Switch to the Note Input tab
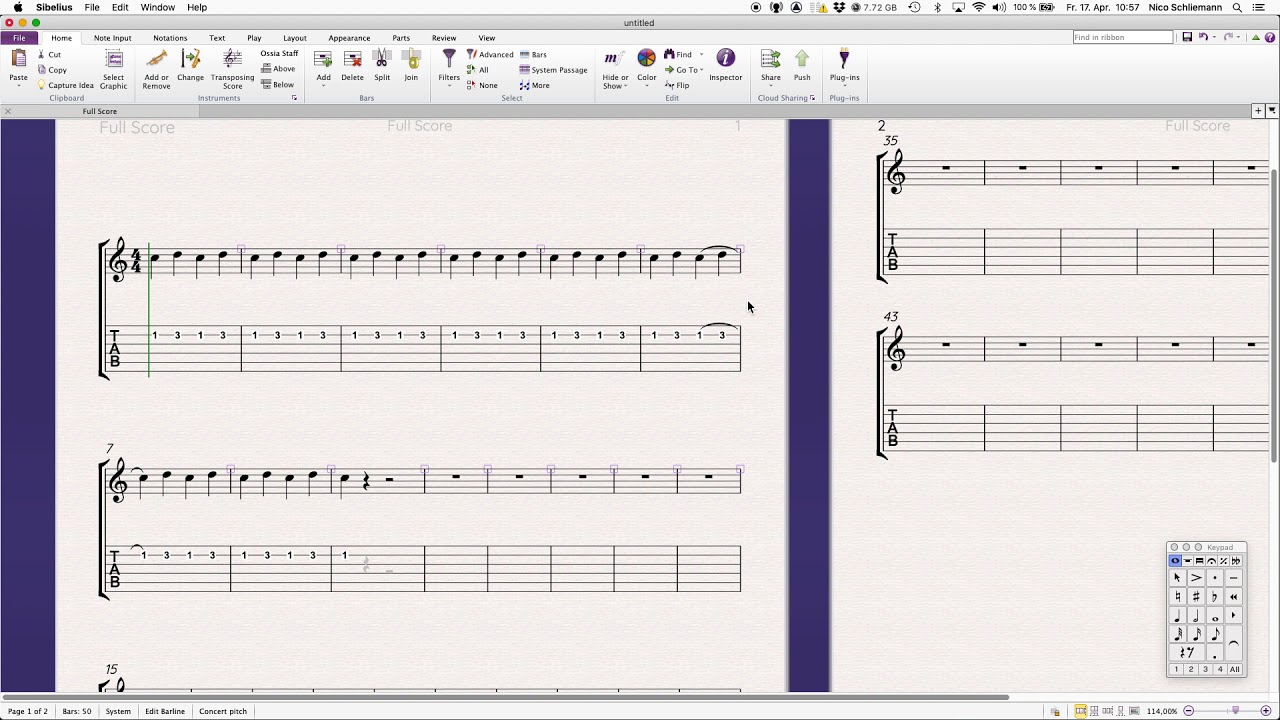 point(113,38)
